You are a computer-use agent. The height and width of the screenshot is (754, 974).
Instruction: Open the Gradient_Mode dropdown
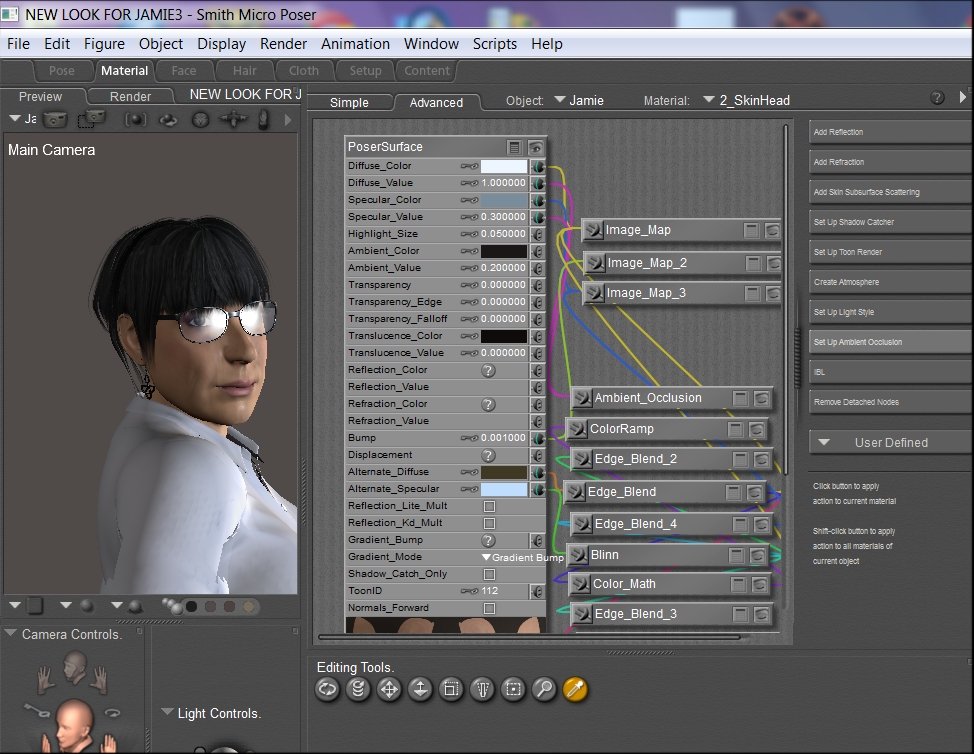(520, 557)
